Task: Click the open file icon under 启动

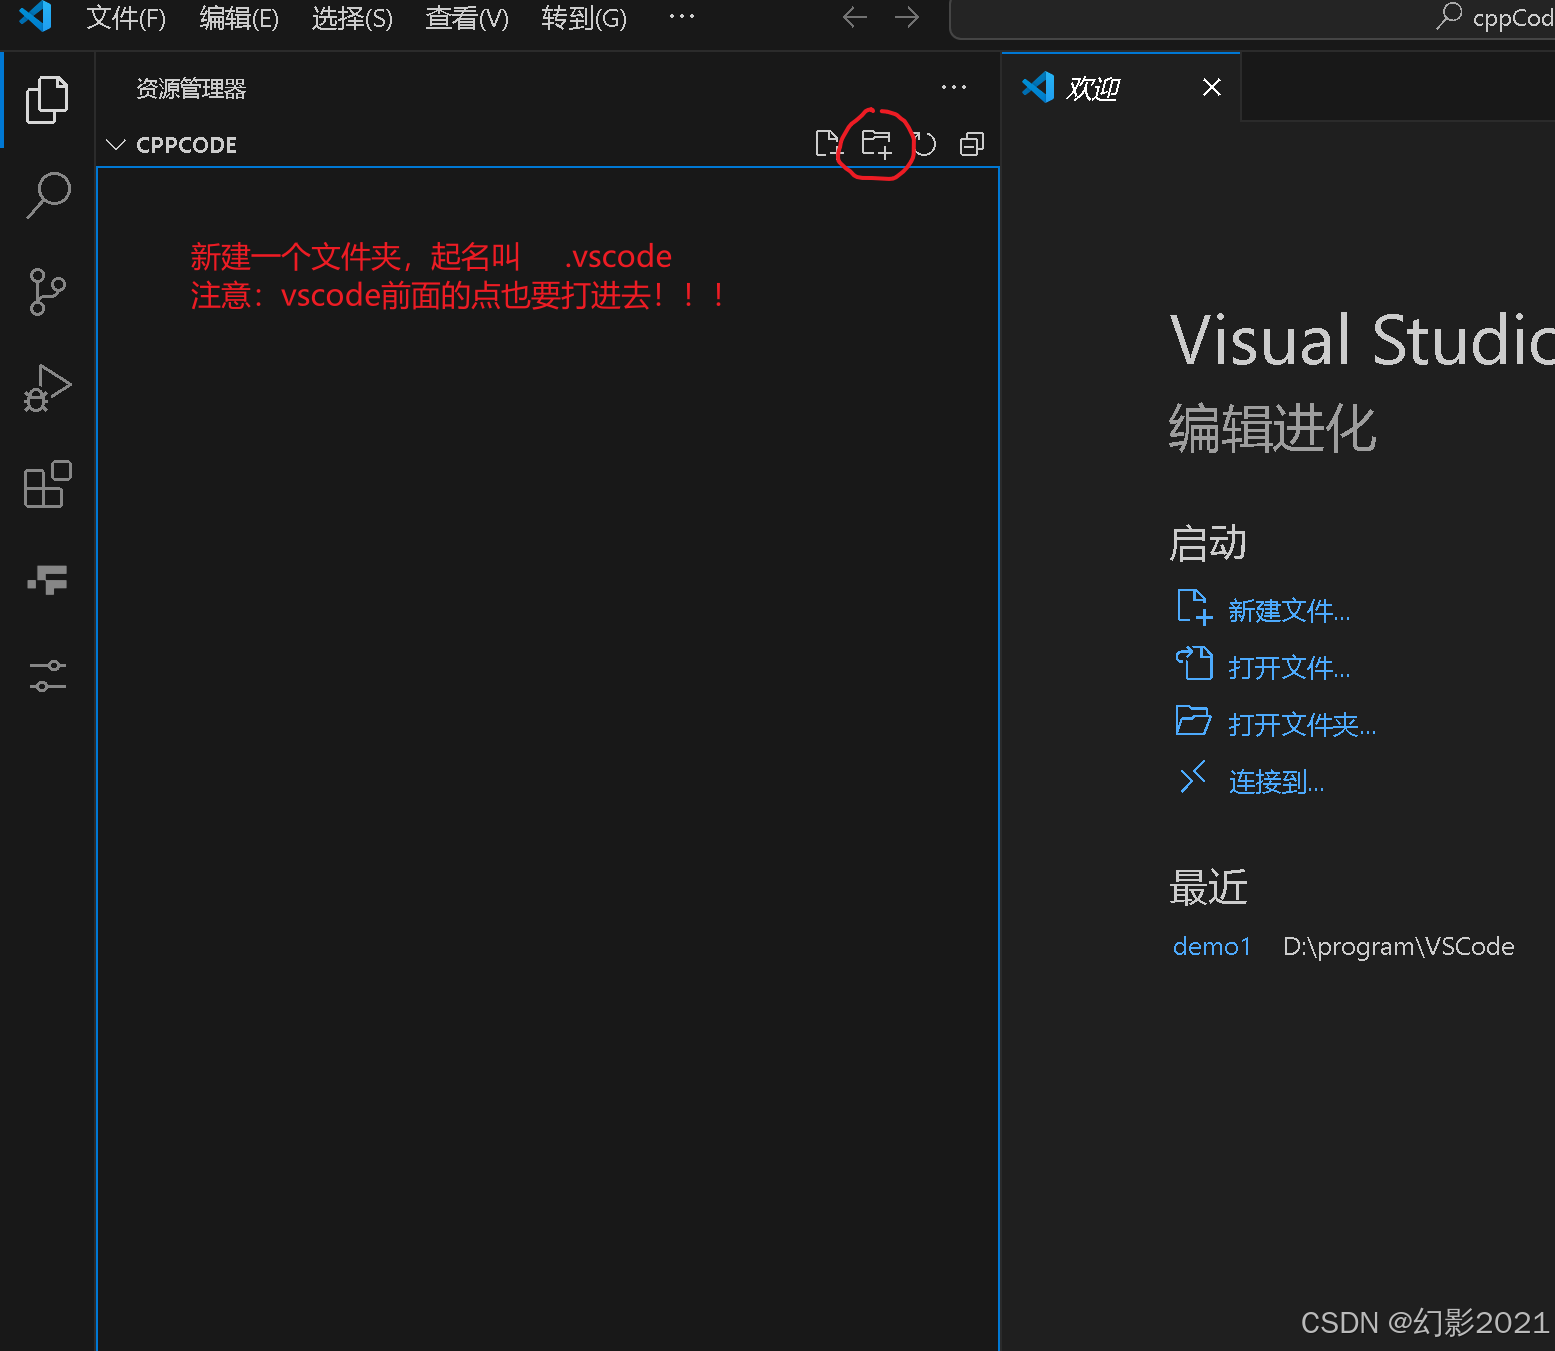Action: click(1194, 664)
